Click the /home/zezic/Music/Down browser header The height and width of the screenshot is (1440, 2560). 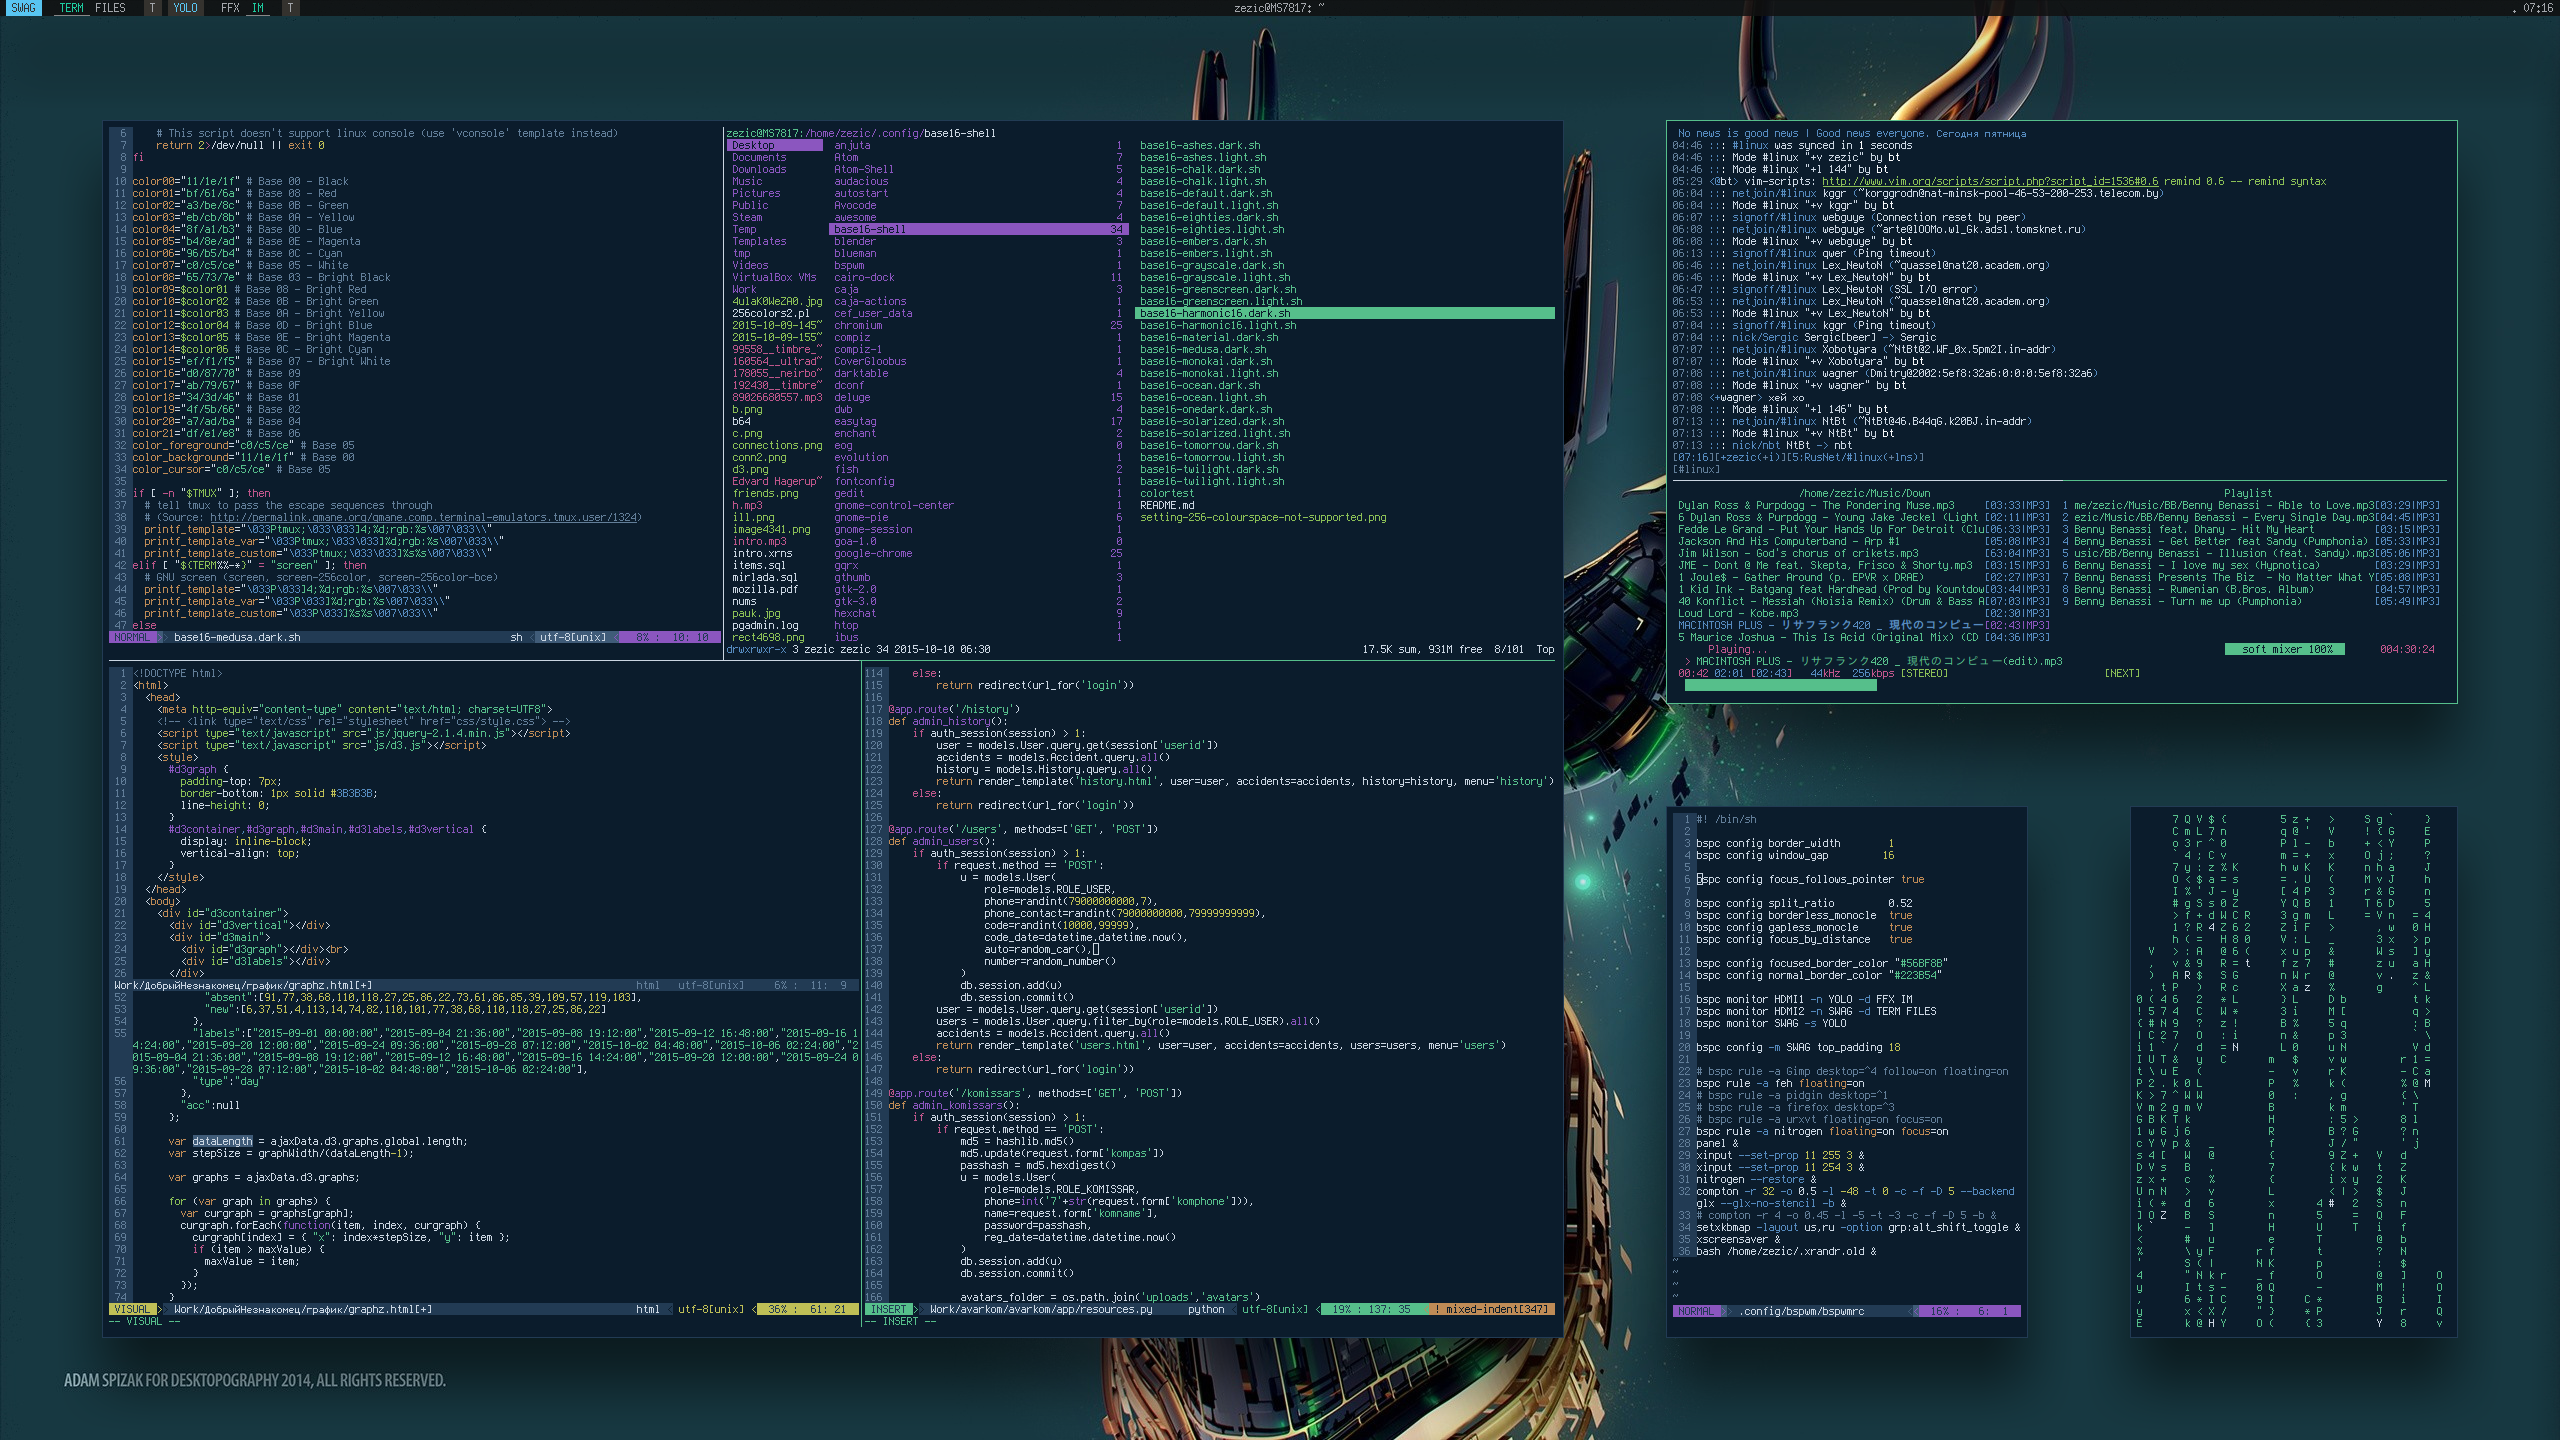1864,493
